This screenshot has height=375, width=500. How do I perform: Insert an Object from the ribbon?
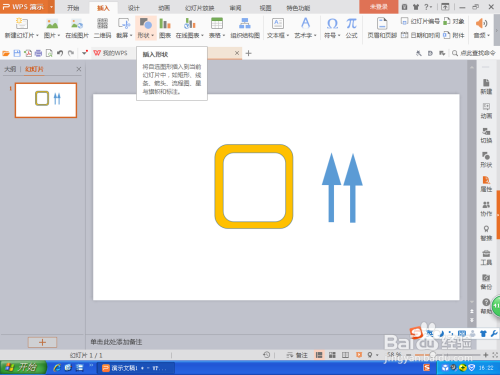pos(454,21)
